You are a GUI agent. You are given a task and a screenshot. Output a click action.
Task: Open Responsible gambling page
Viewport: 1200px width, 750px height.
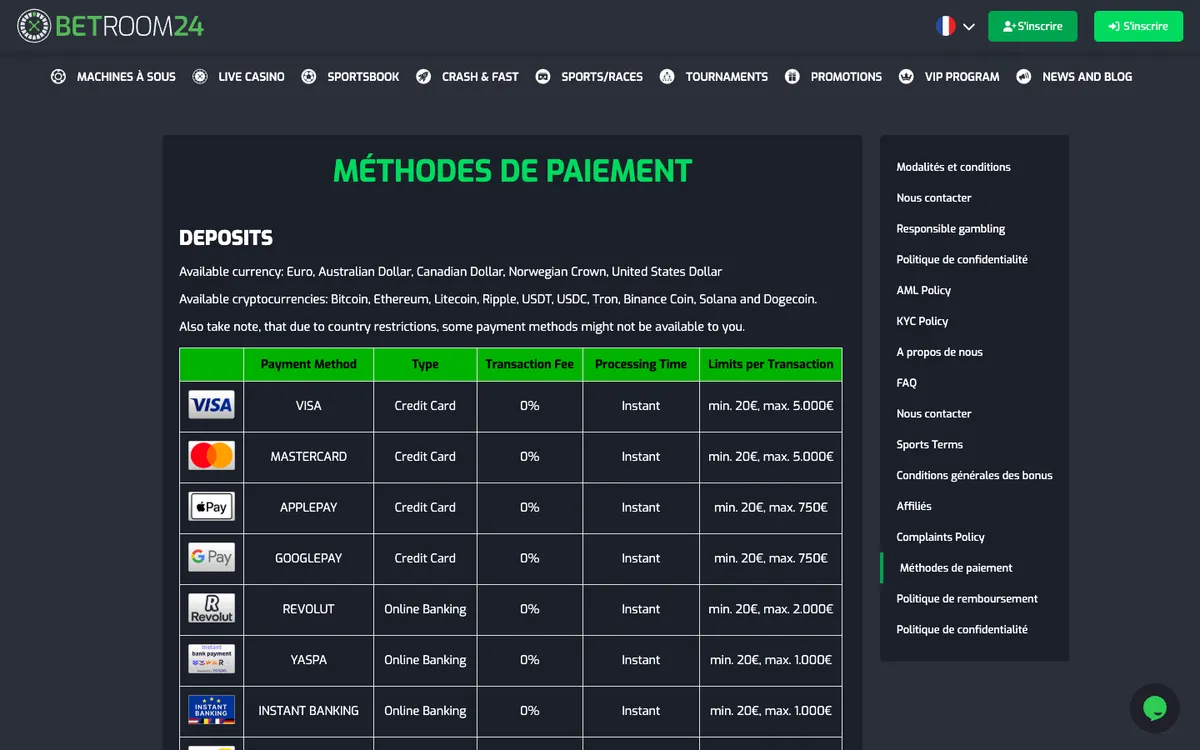click(x=950, y=229)
